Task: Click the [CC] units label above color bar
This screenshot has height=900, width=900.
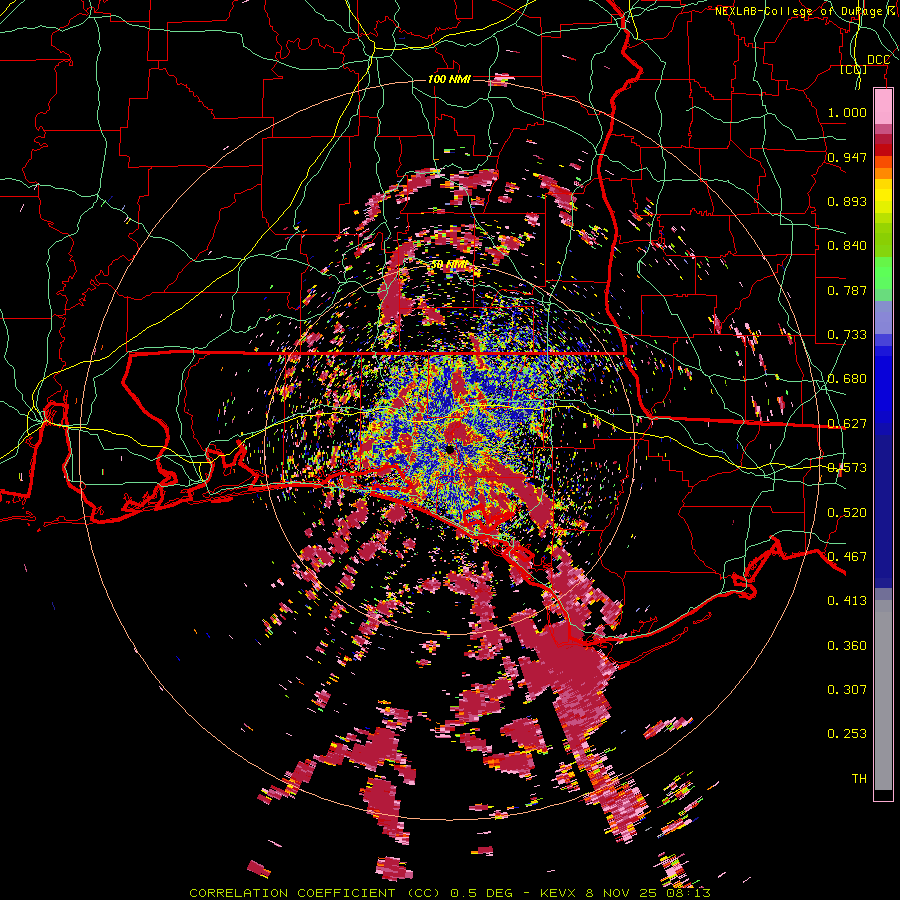Action: pyautogui.click(x=854, y=69)
